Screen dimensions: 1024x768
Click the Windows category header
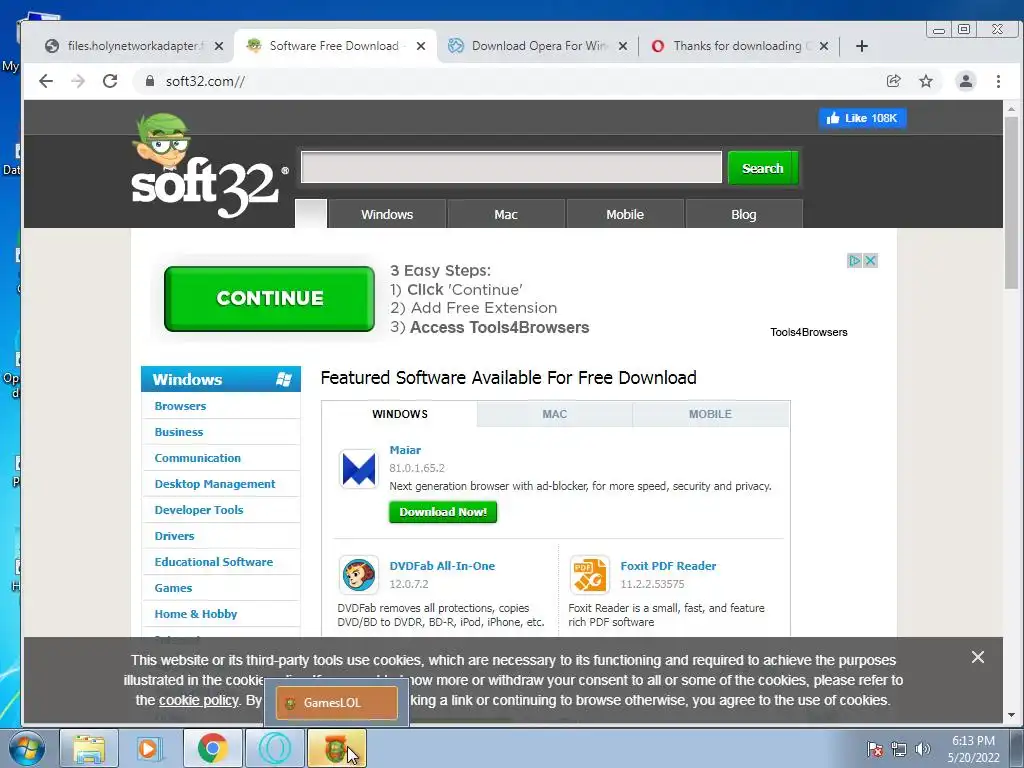[221, 379]
